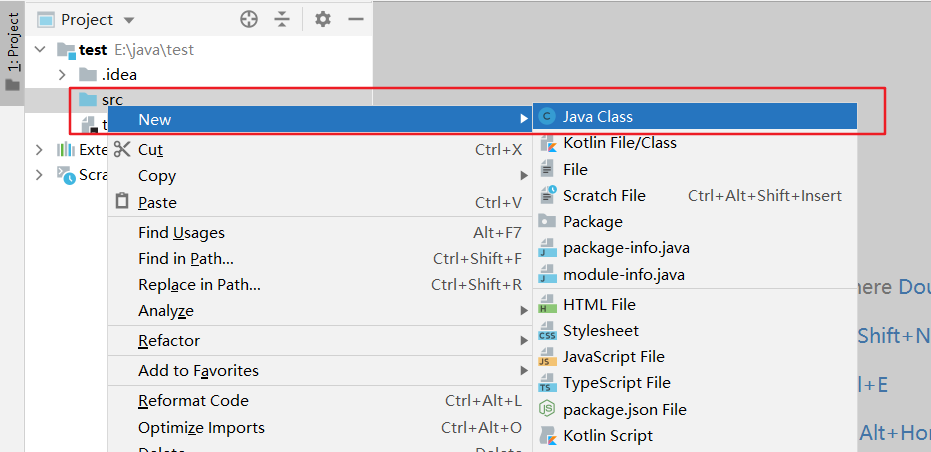Click the Kotlin Script icon
Screen dimensions: 931x452
point(547,436)
